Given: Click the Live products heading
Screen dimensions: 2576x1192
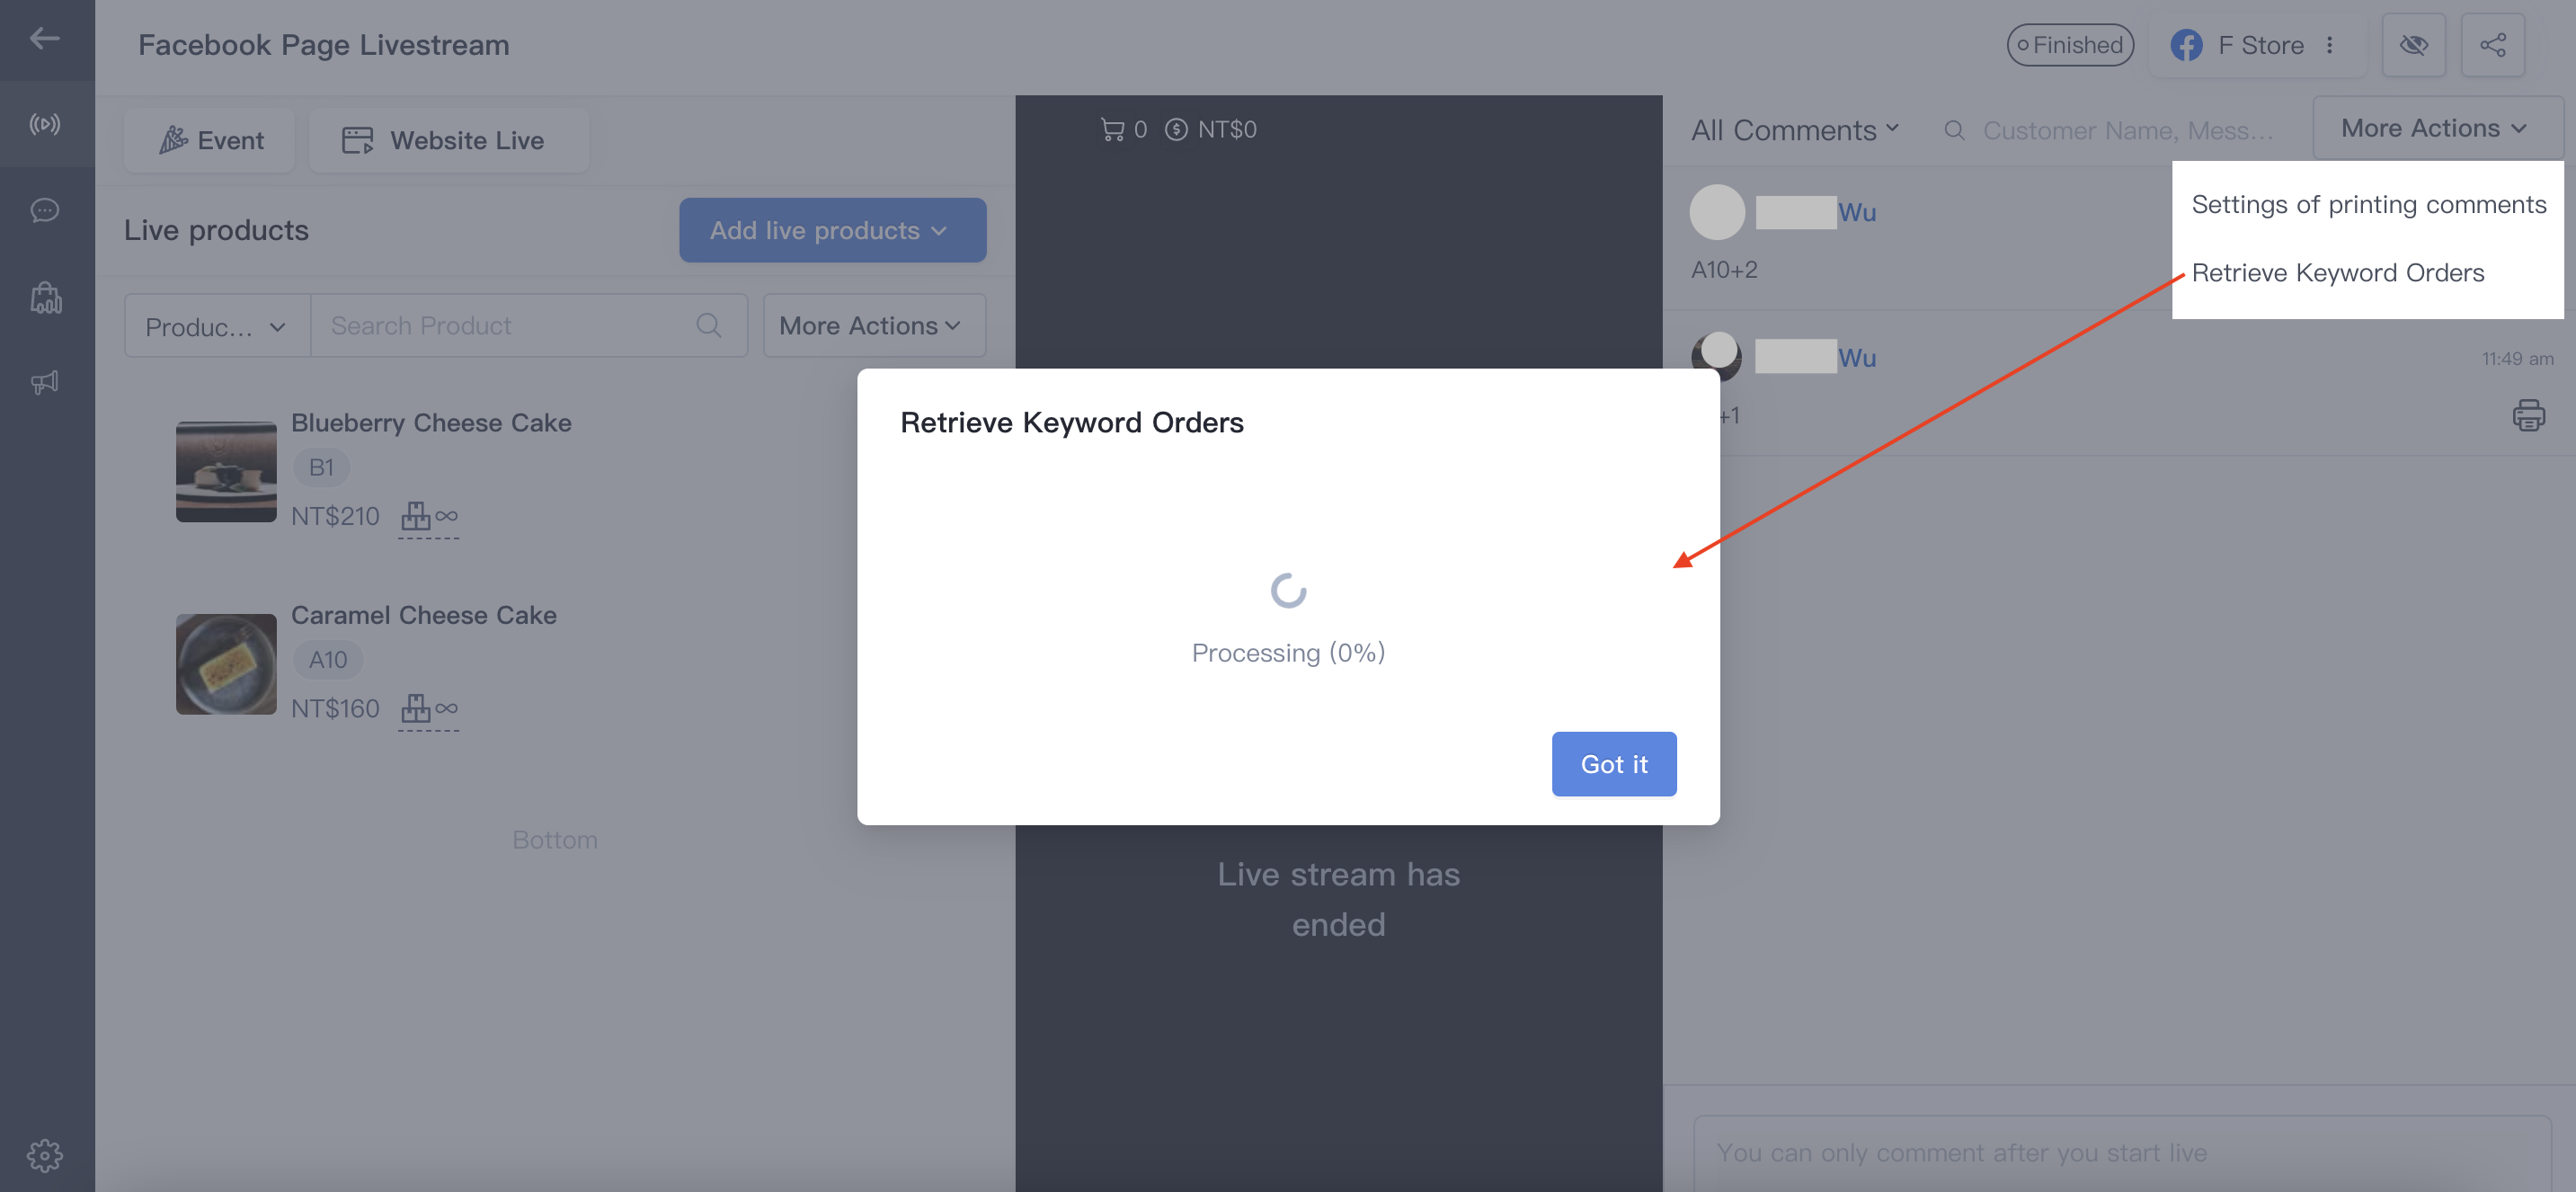Looking at the screenshot, I should 216,230.
